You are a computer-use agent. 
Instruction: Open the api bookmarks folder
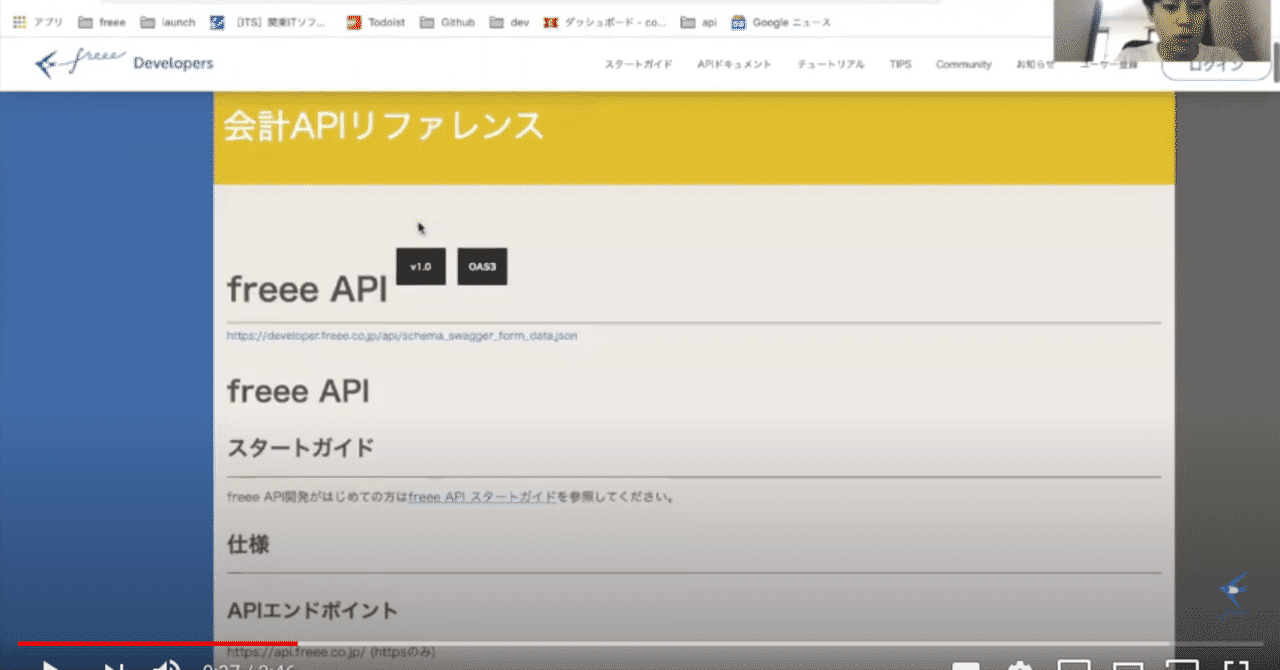698,22
